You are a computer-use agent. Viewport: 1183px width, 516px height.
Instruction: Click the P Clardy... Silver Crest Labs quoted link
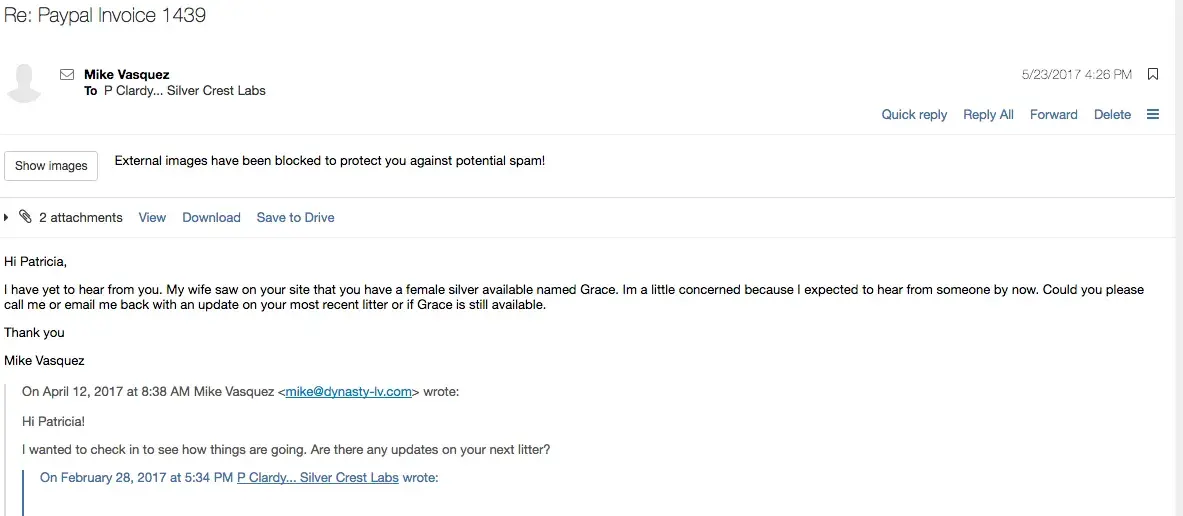click(317, 477)
